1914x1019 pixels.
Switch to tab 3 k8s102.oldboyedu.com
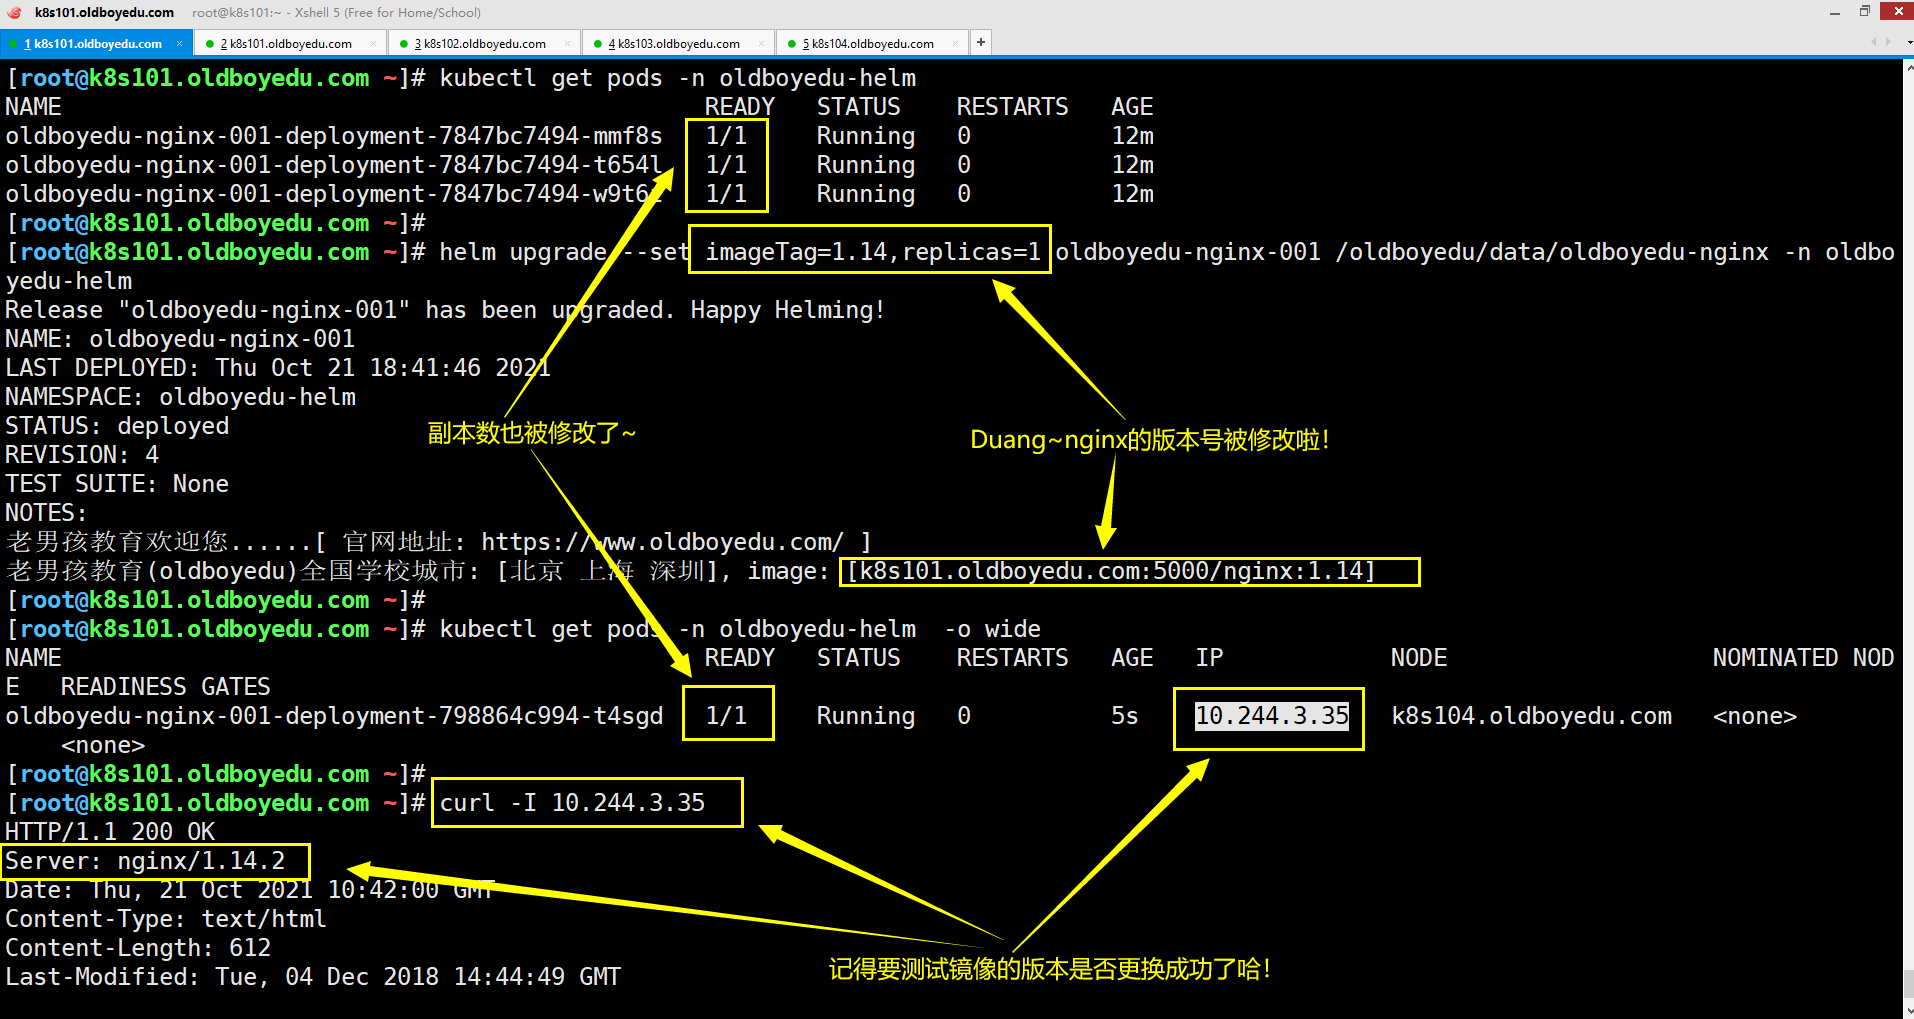(479, 44)
